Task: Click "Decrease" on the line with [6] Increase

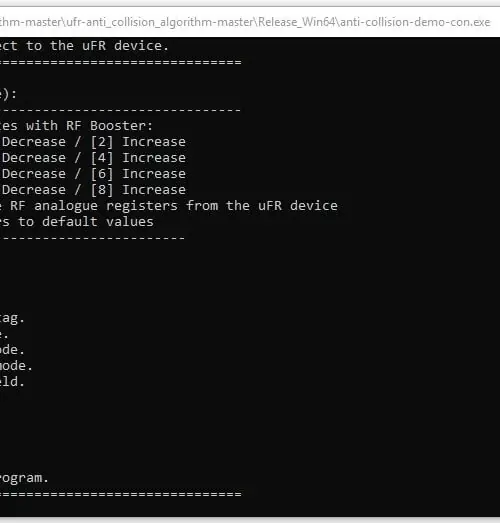Action: pyautogui.click(x=34, y=174)
